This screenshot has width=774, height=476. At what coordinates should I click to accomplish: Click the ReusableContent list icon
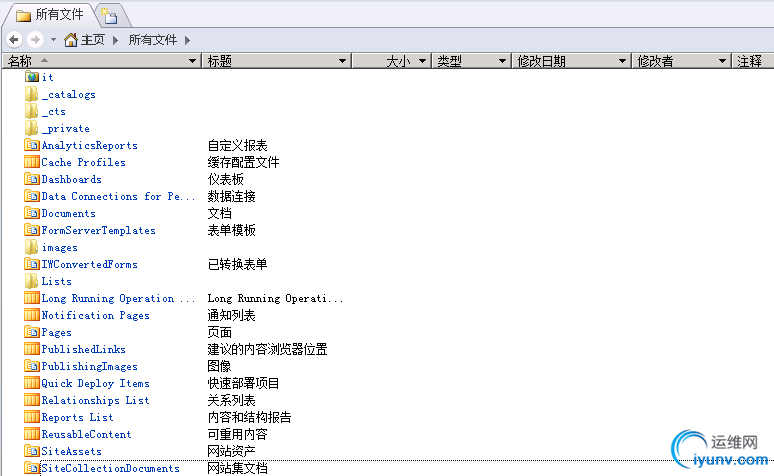[32, 434]
